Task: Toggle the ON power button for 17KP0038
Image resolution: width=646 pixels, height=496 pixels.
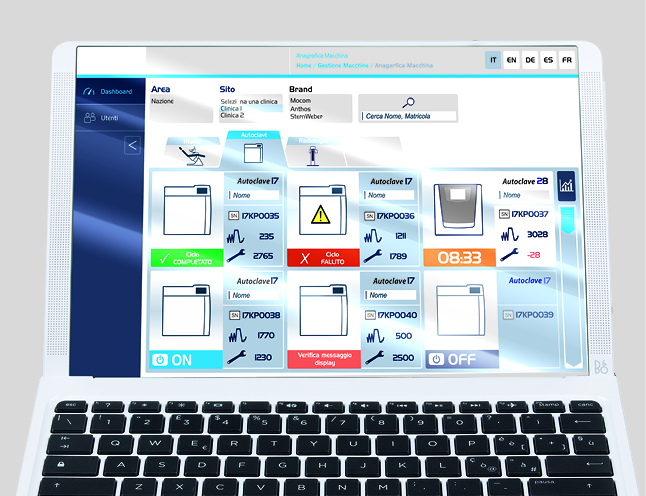Action: click(185, 359)
